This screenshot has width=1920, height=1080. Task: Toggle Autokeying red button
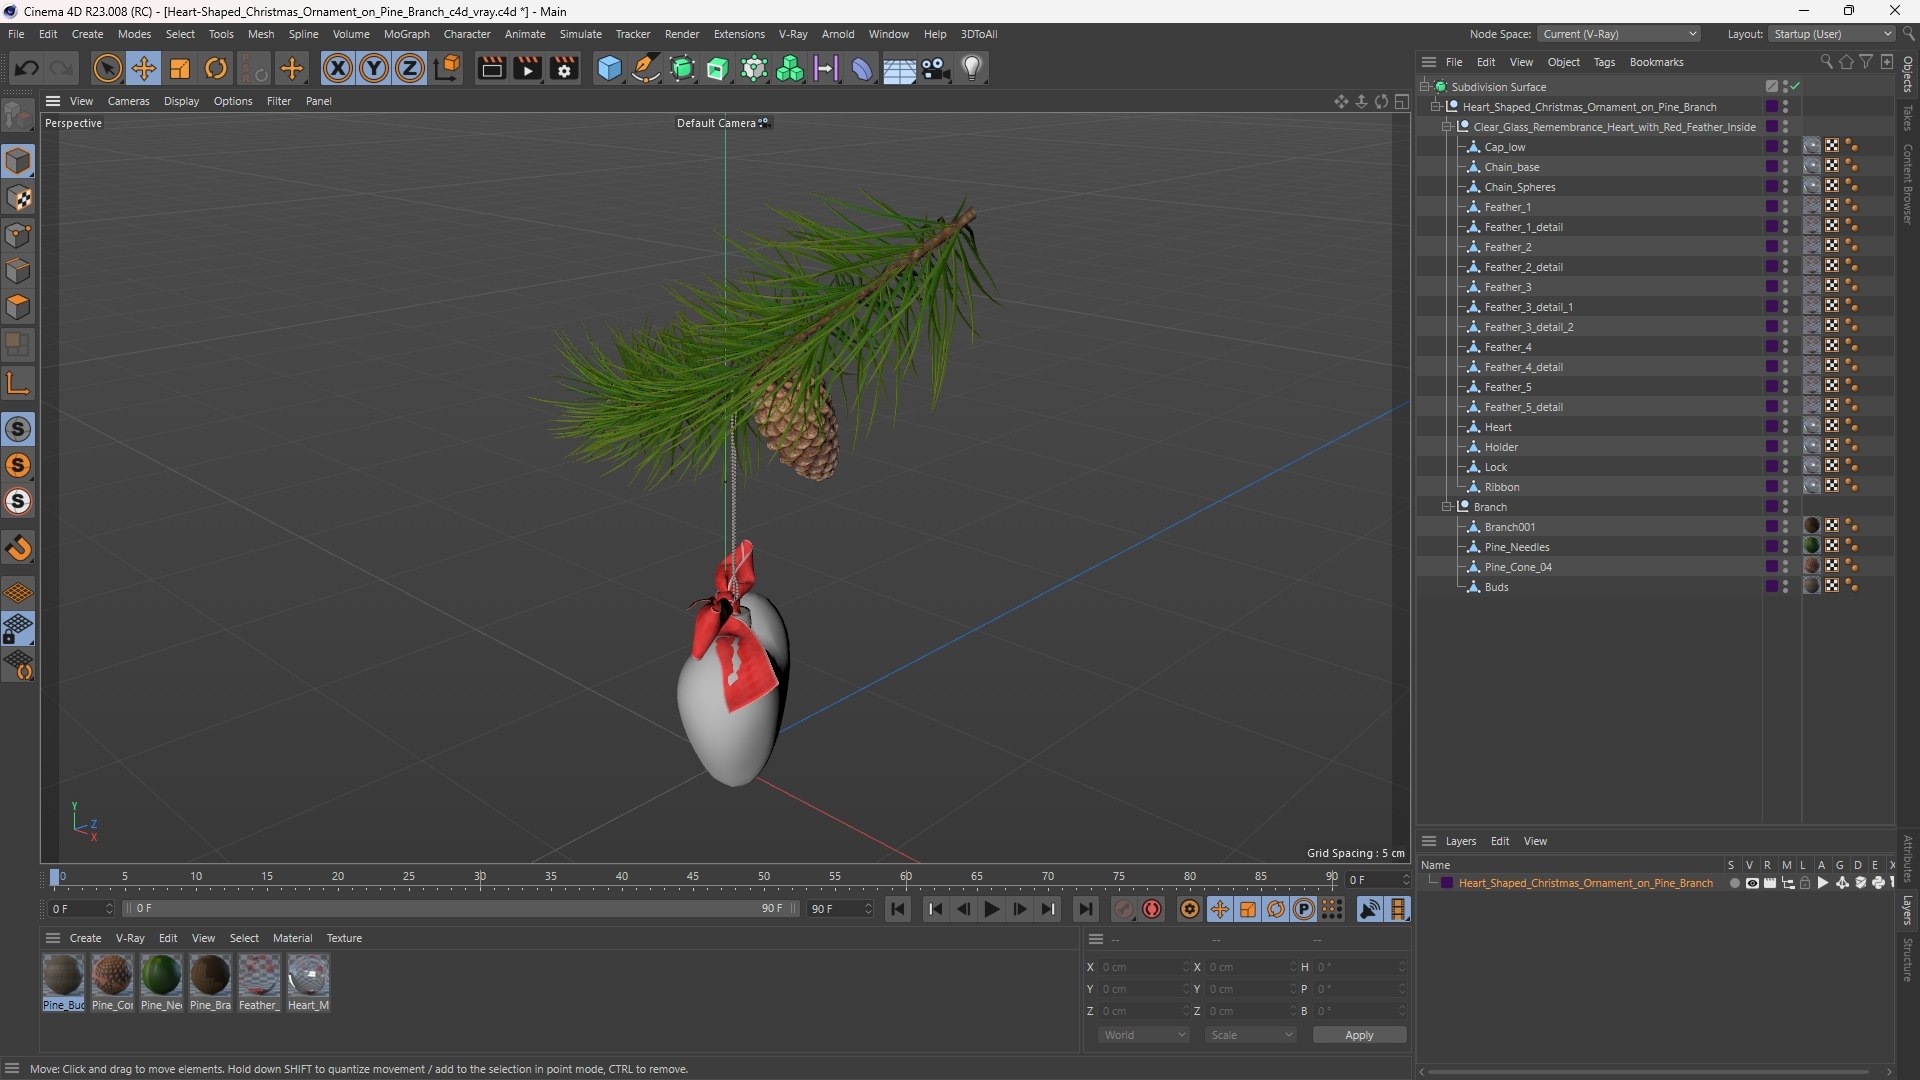point(1152,909)
